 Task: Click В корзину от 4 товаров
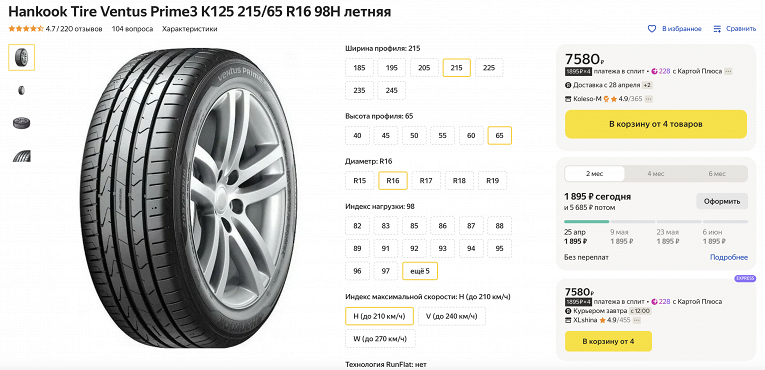[x=656, y=124]
